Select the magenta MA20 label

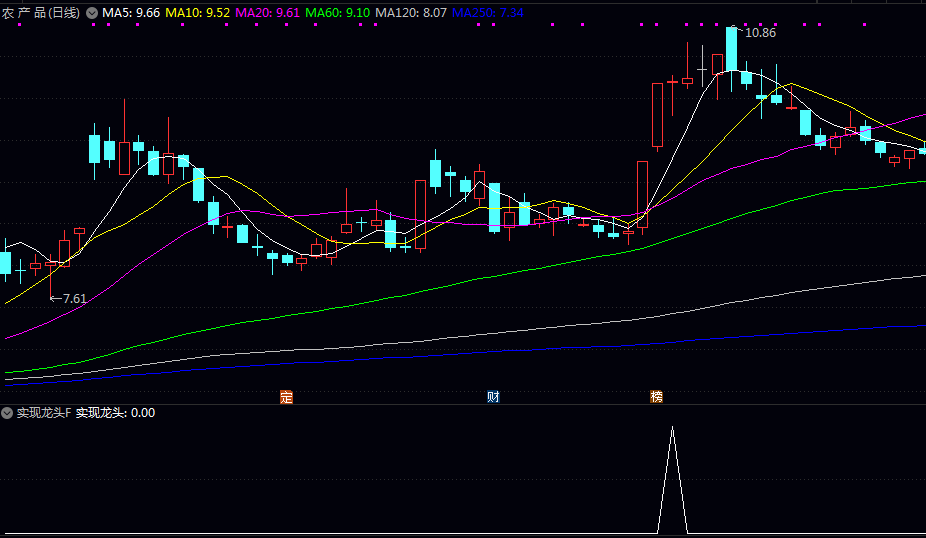point(267,12)
